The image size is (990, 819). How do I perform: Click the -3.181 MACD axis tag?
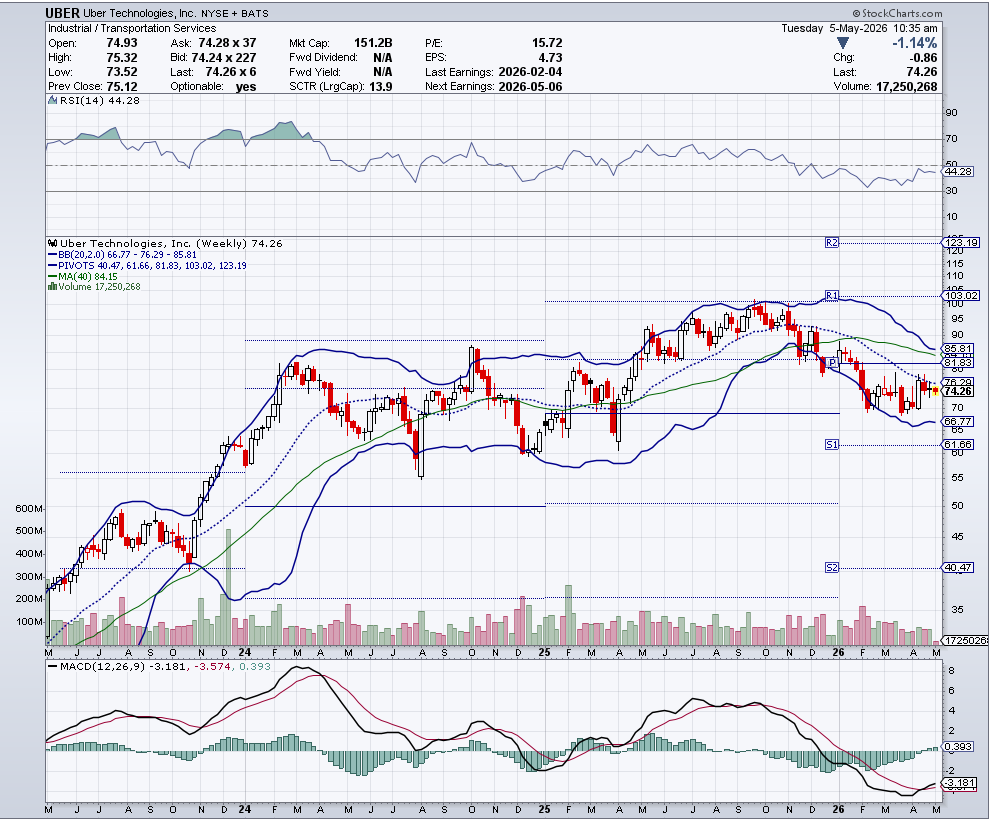[x=960, y=782]
